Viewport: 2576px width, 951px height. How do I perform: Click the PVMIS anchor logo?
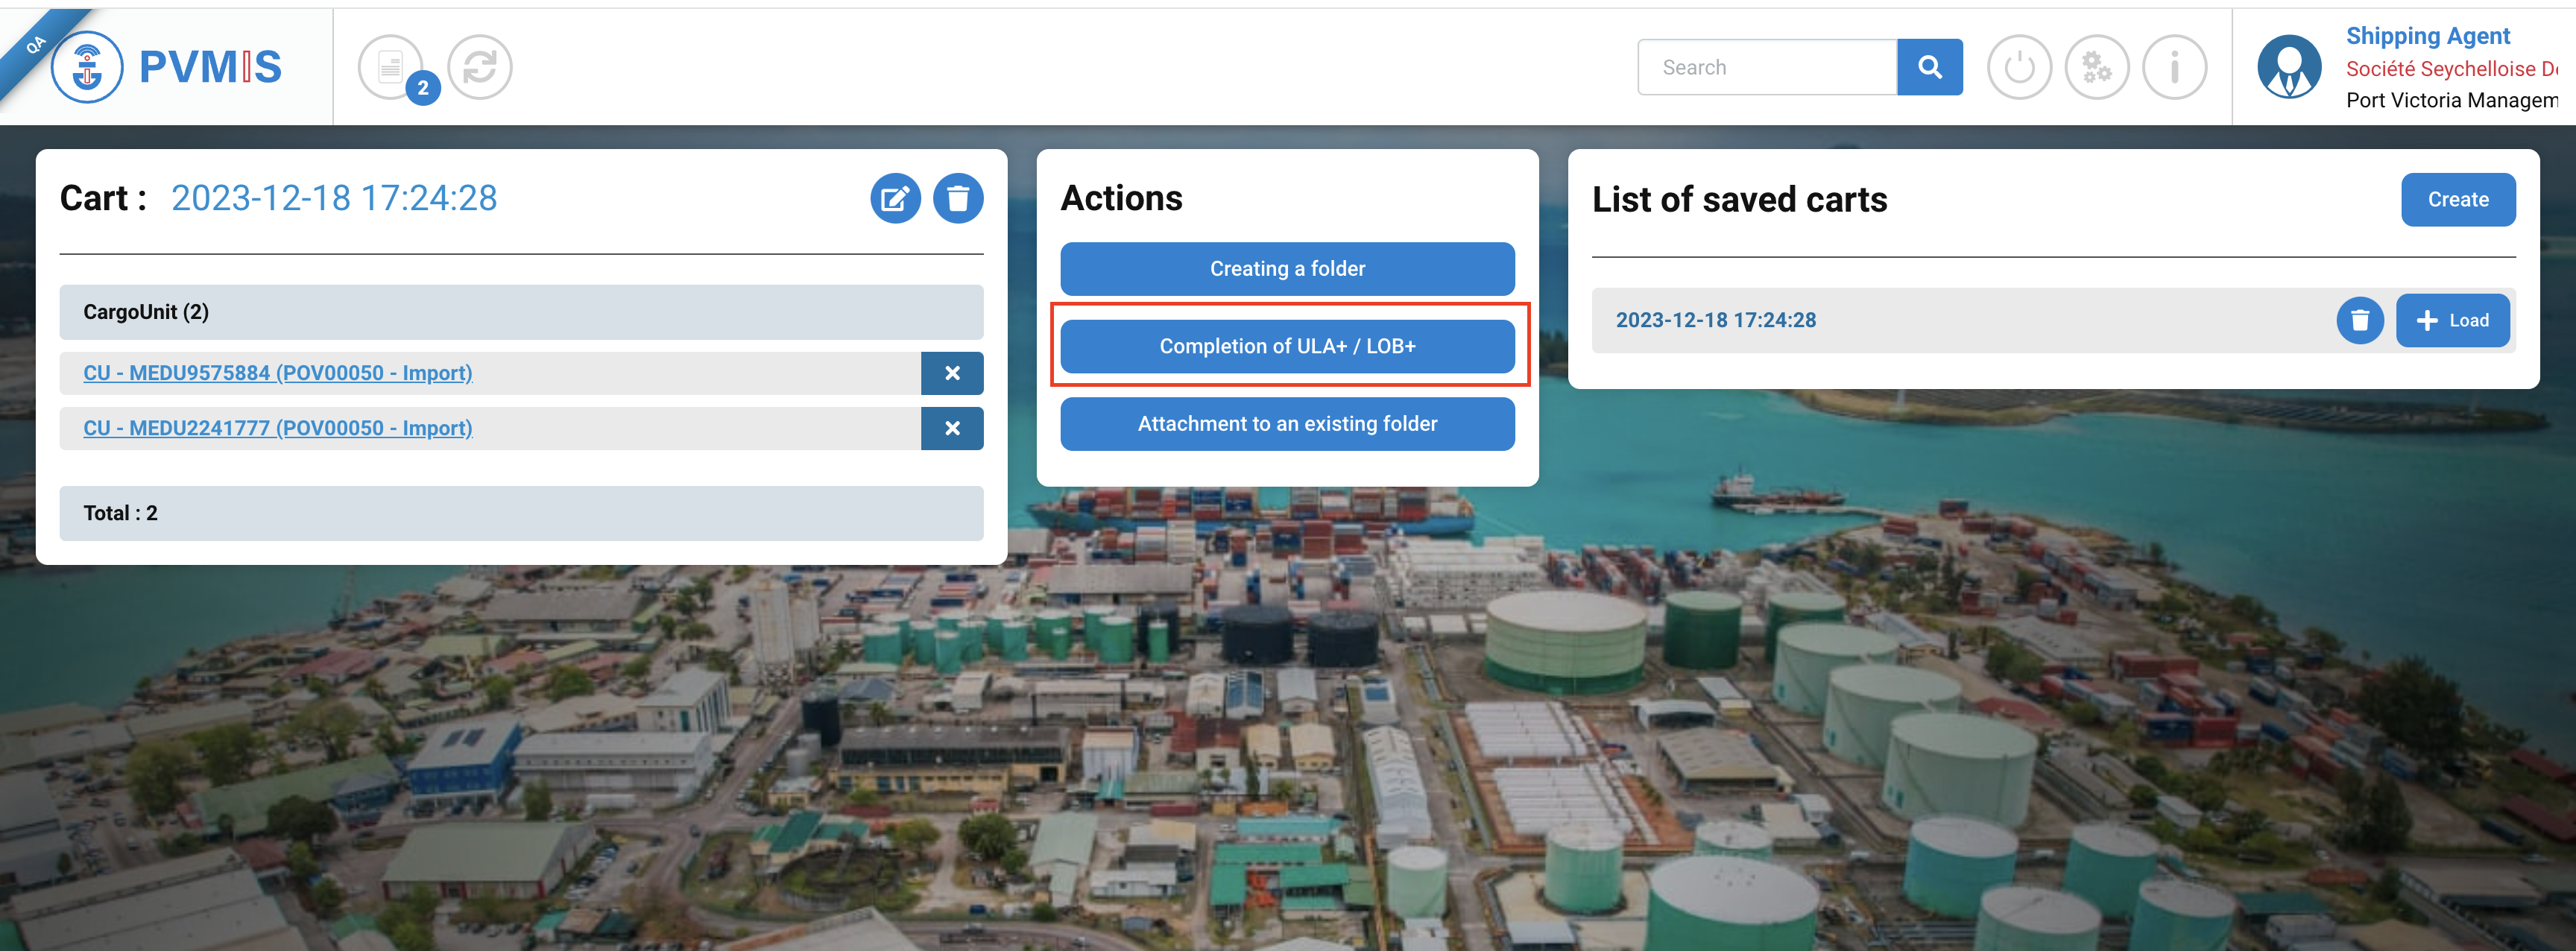[88, 67]
